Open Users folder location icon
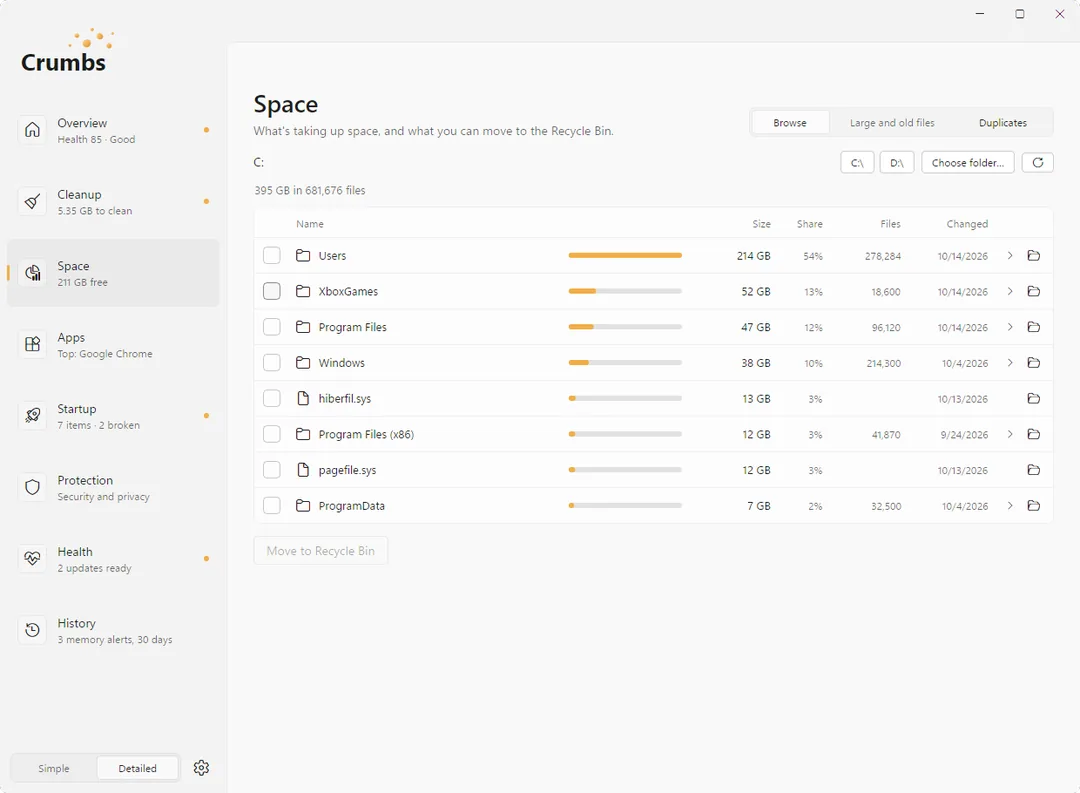 (x=1033, y=256)
